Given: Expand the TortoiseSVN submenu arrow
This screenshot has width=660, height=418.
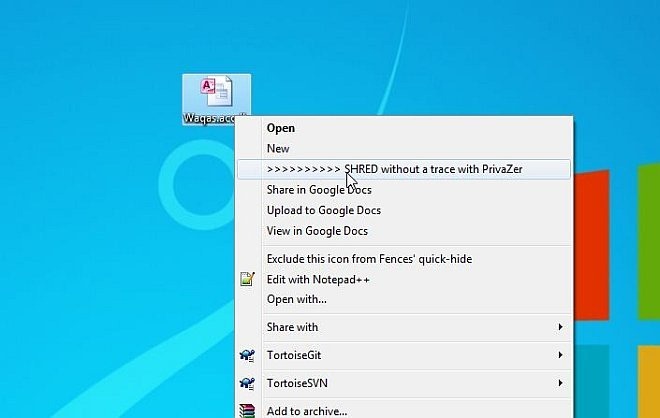Looking at the screenshot, I should tap(560, 383).
